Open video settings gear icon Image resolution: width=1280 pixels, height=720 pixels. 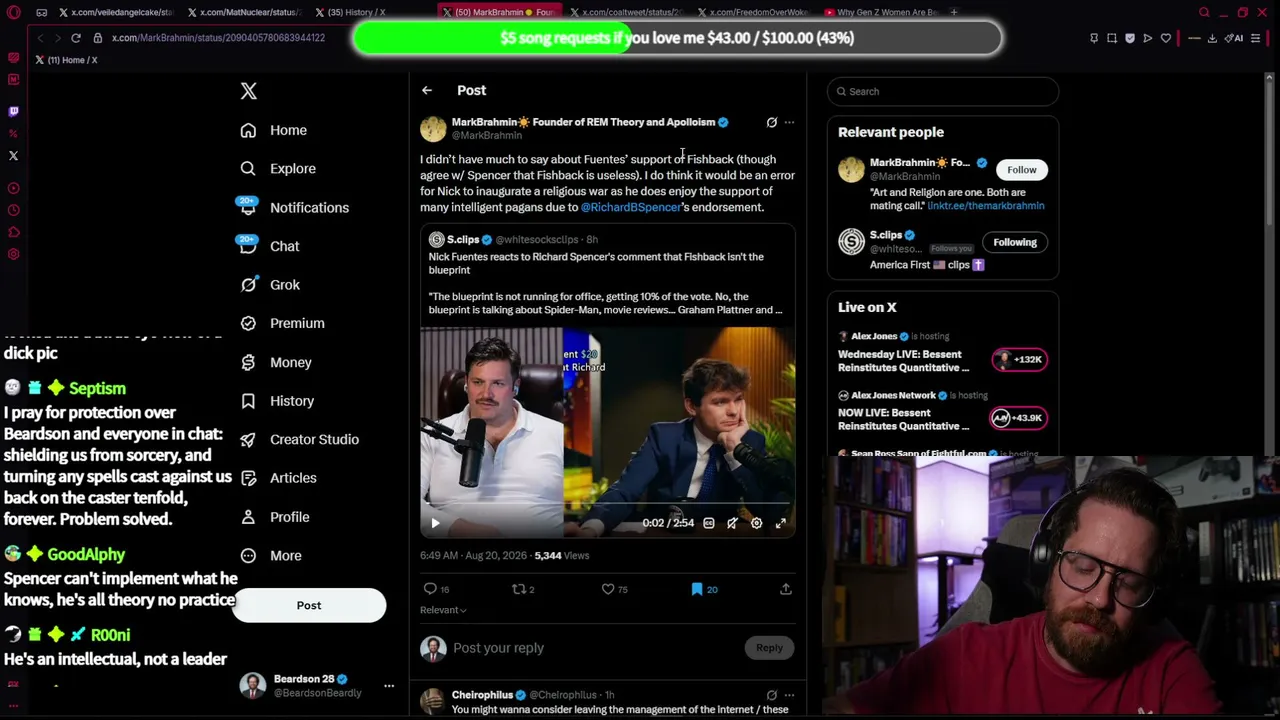756,523
